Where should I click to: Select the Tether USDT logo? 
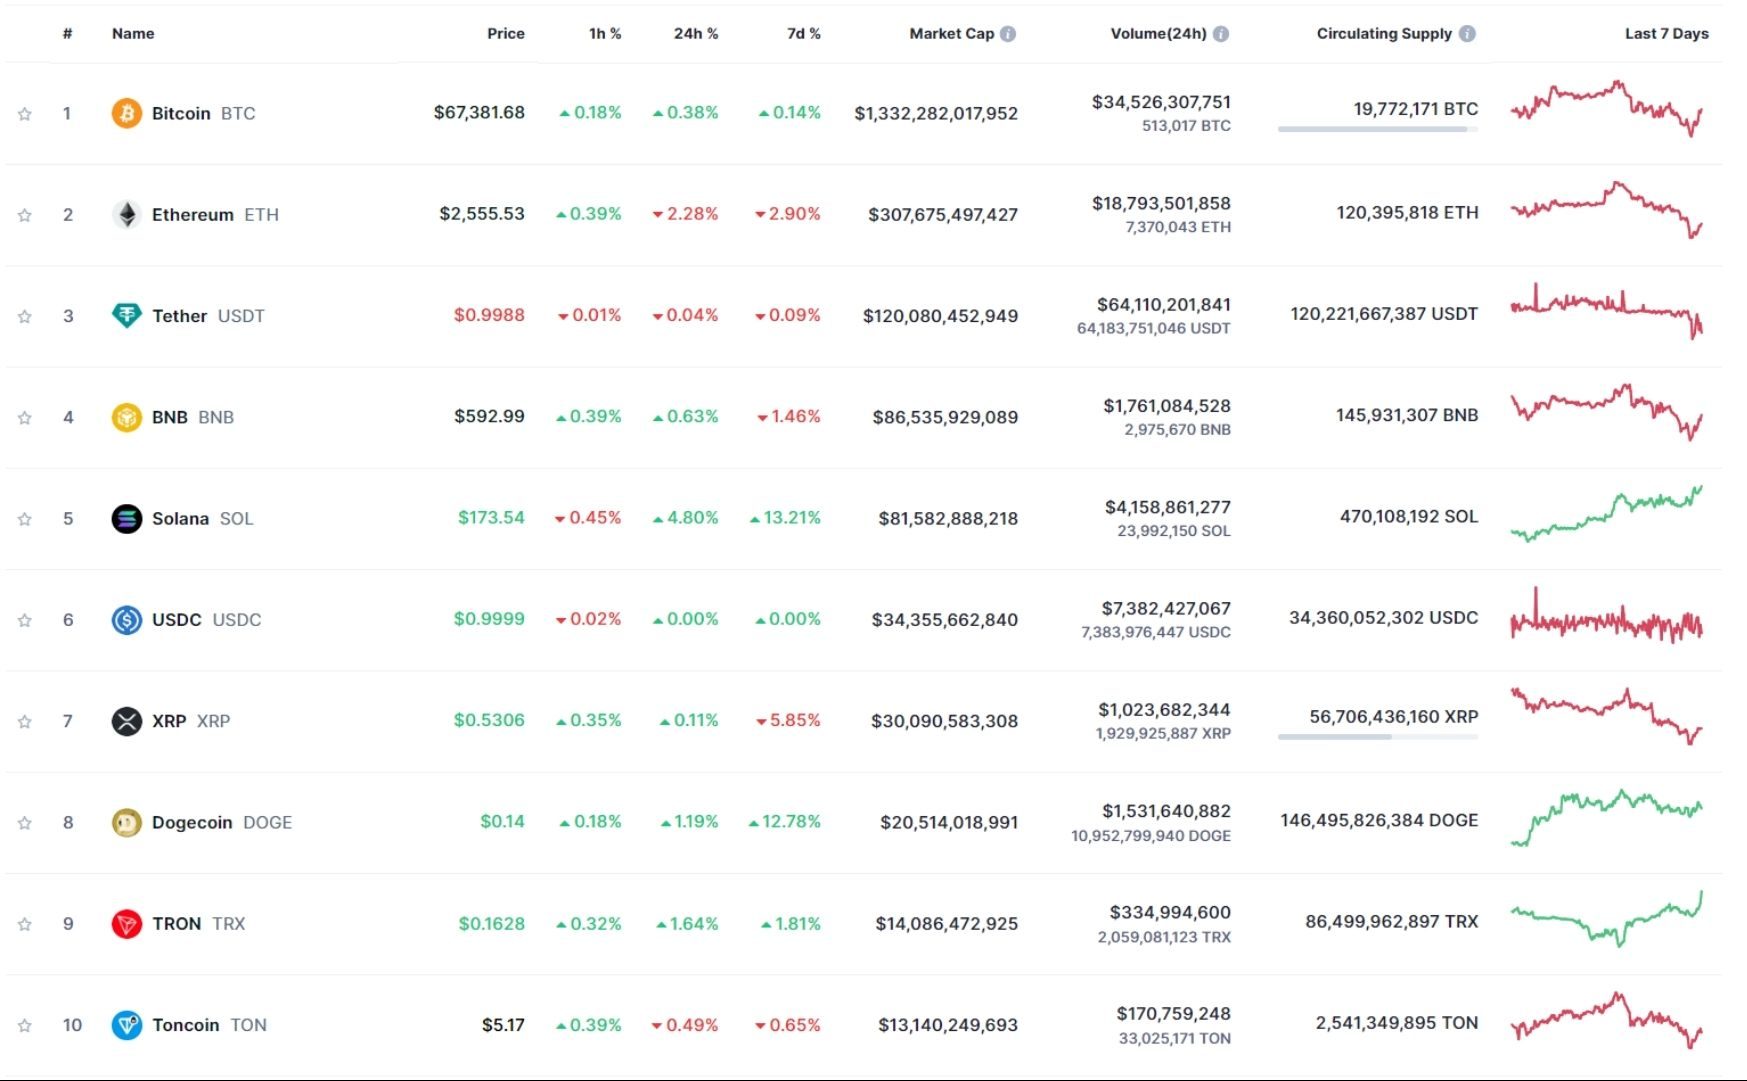(x=125, y=315)
